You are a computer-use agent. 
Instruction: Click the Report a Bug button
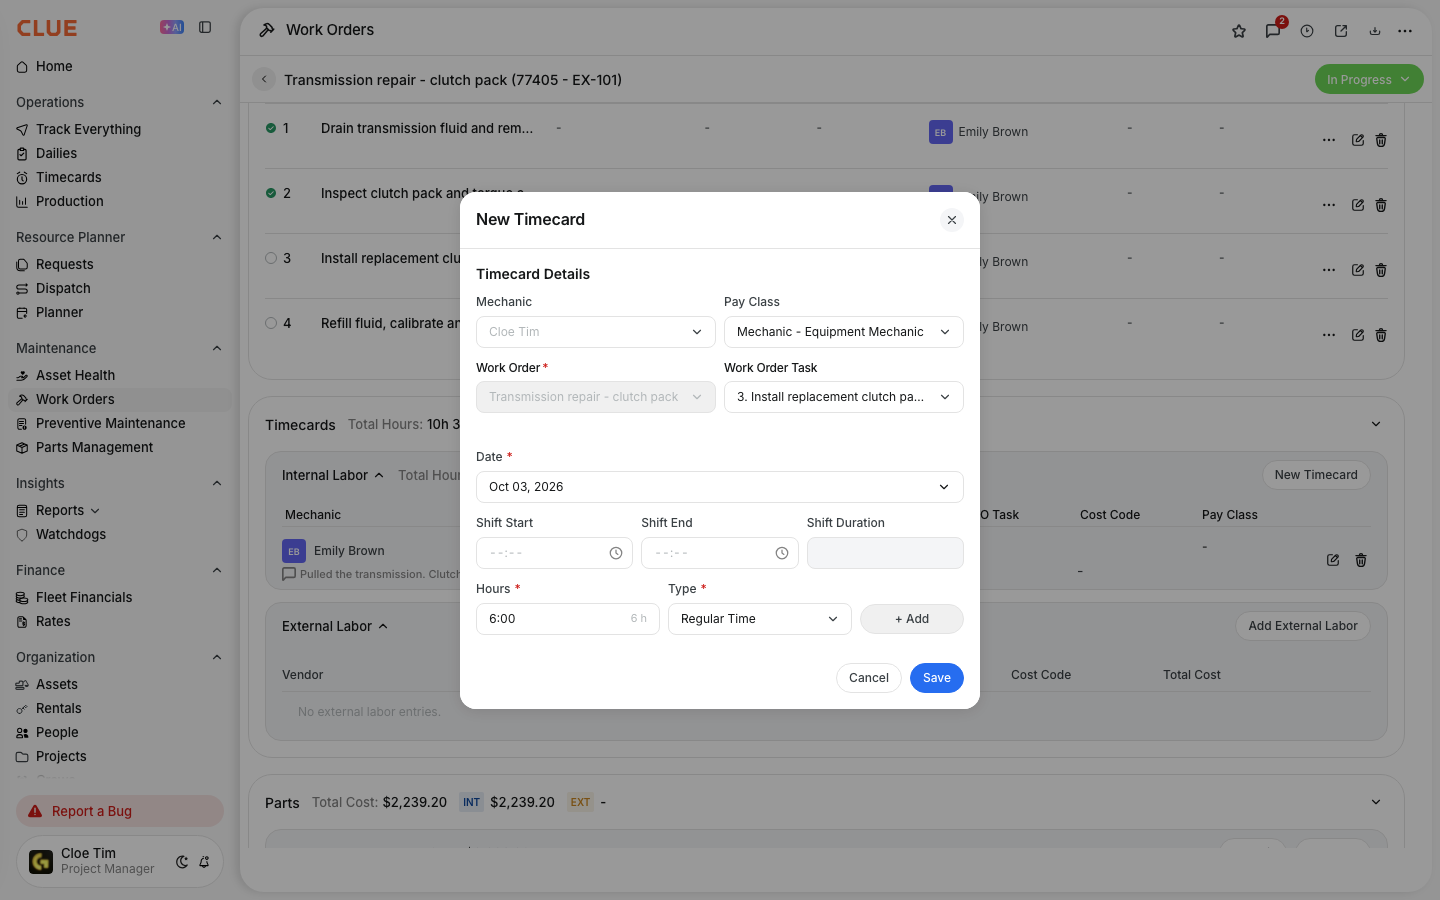pos(120,811)
